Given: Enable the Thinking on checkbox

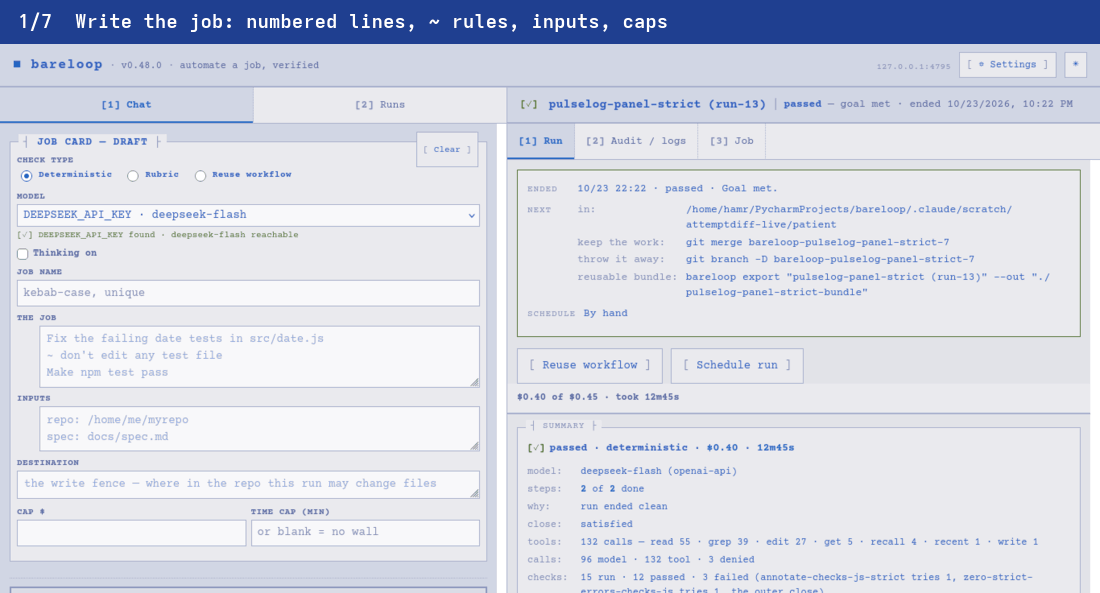Looking at the screenshot, I should pos(22,253).
